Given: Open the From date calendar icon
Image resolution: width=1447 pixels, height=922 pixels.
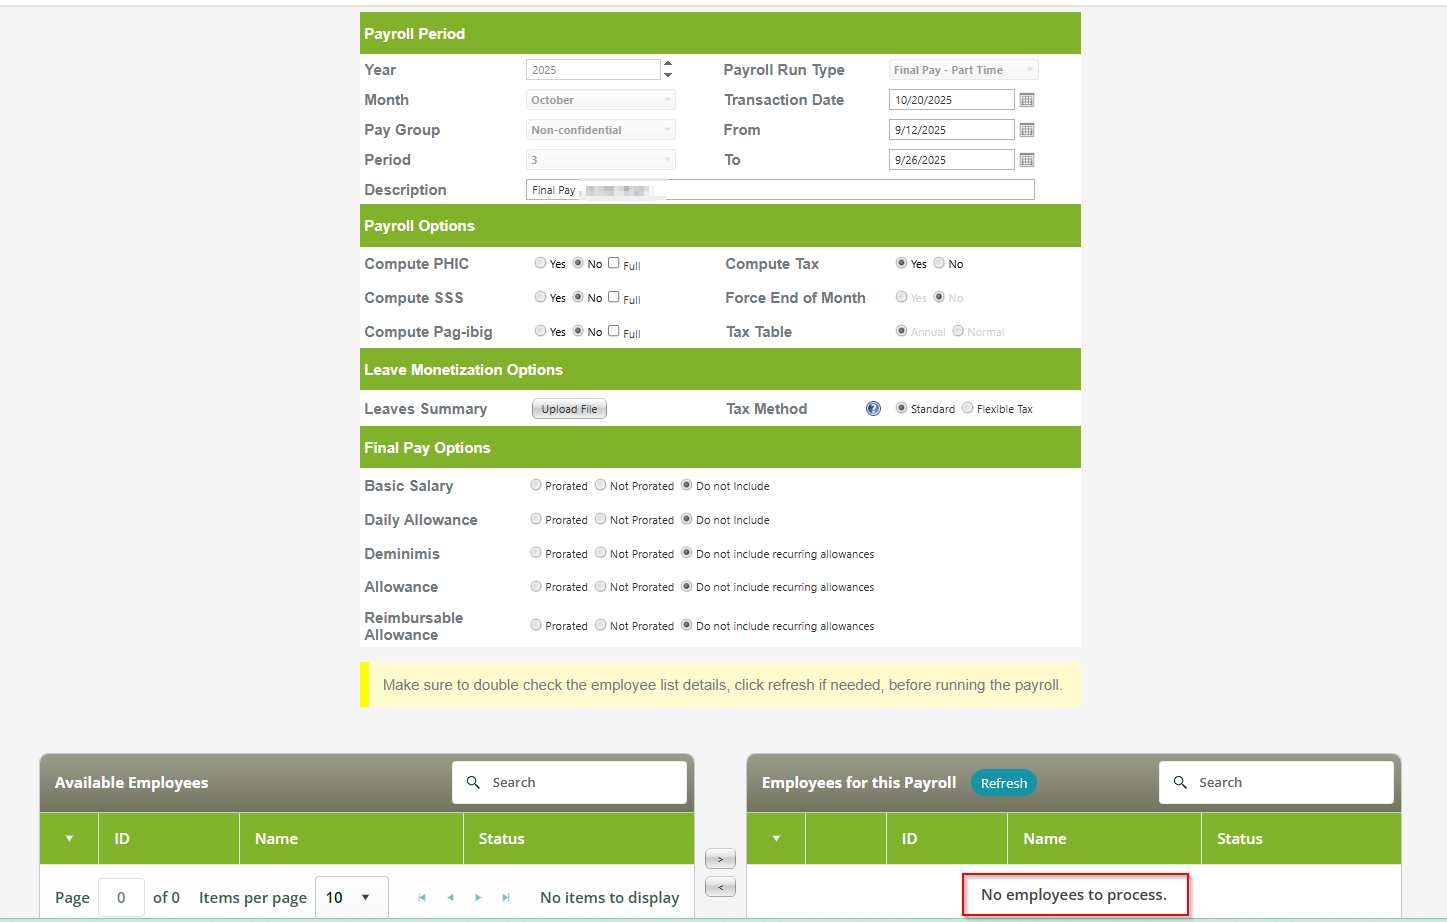Looking at the screenshot, I should (x=1026, y=130).
